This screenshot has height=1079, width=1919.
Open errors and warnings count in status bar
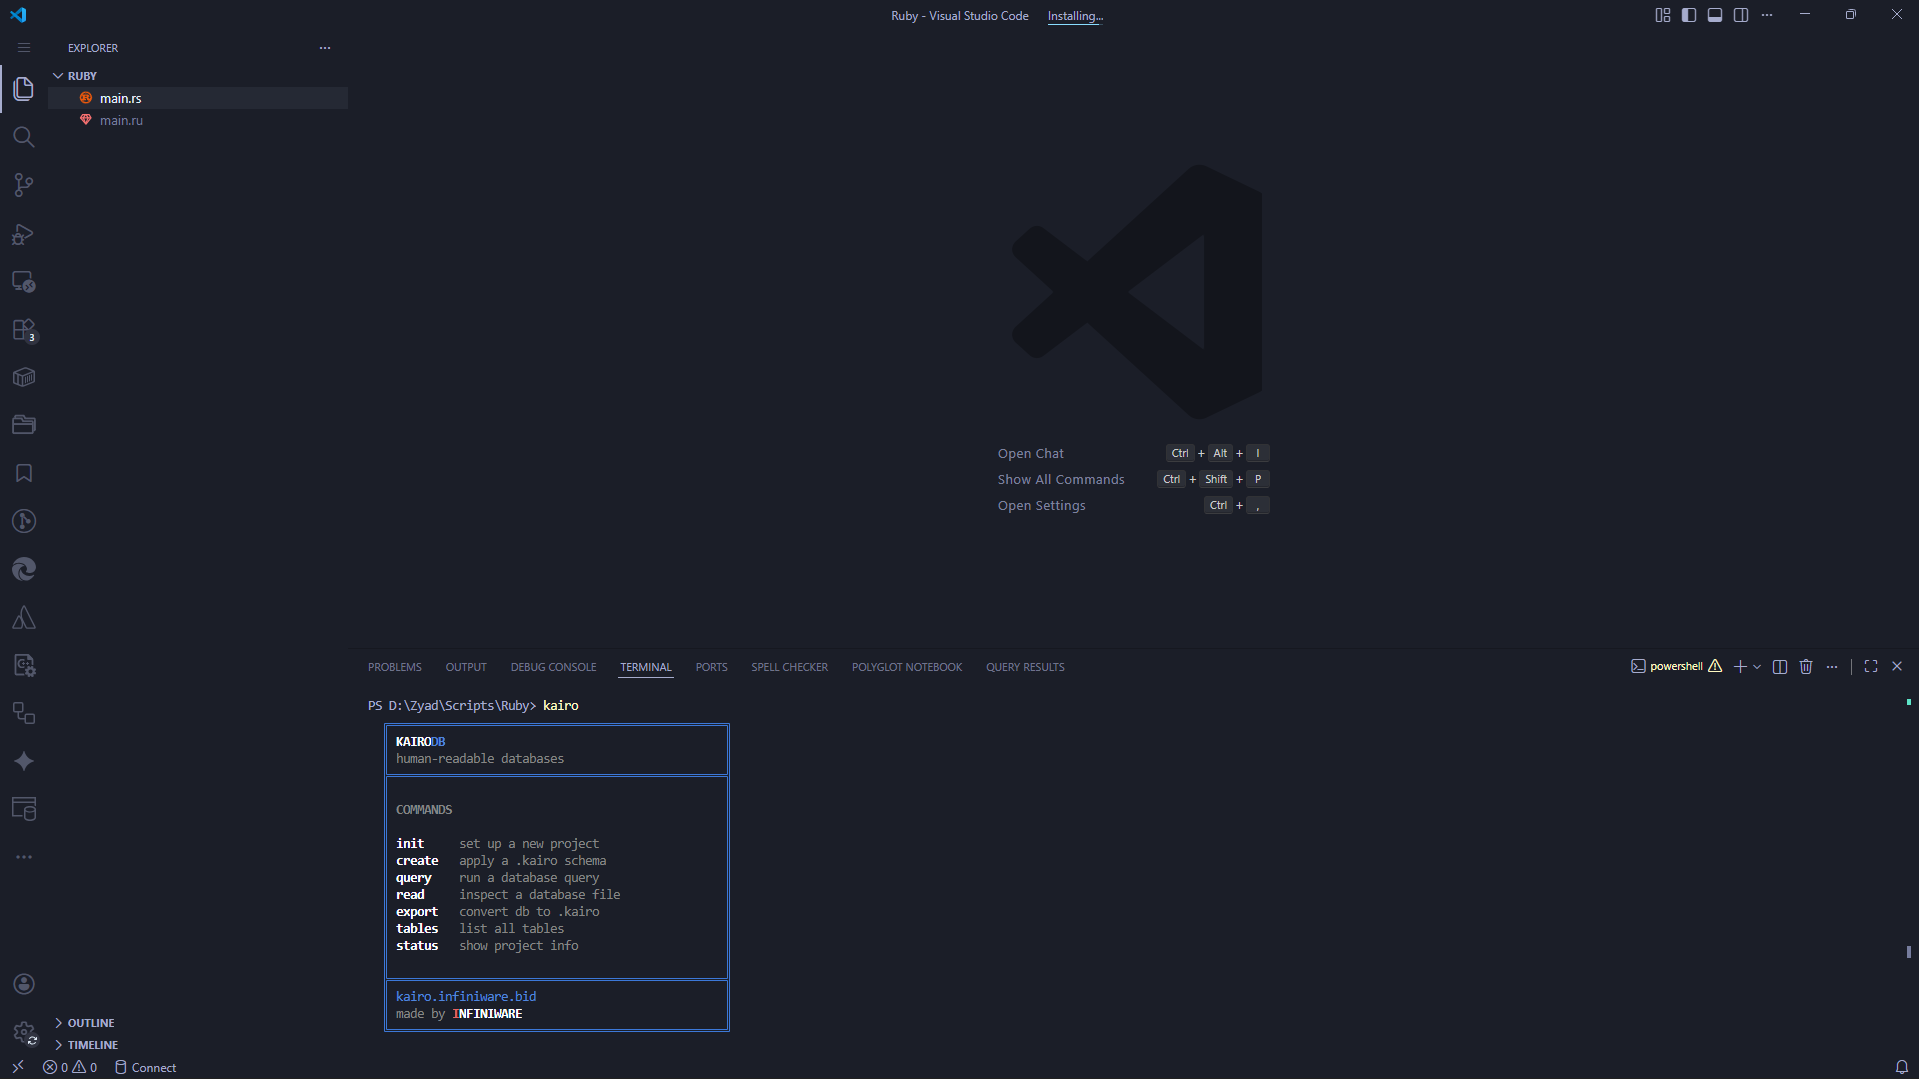[70, 1067]
